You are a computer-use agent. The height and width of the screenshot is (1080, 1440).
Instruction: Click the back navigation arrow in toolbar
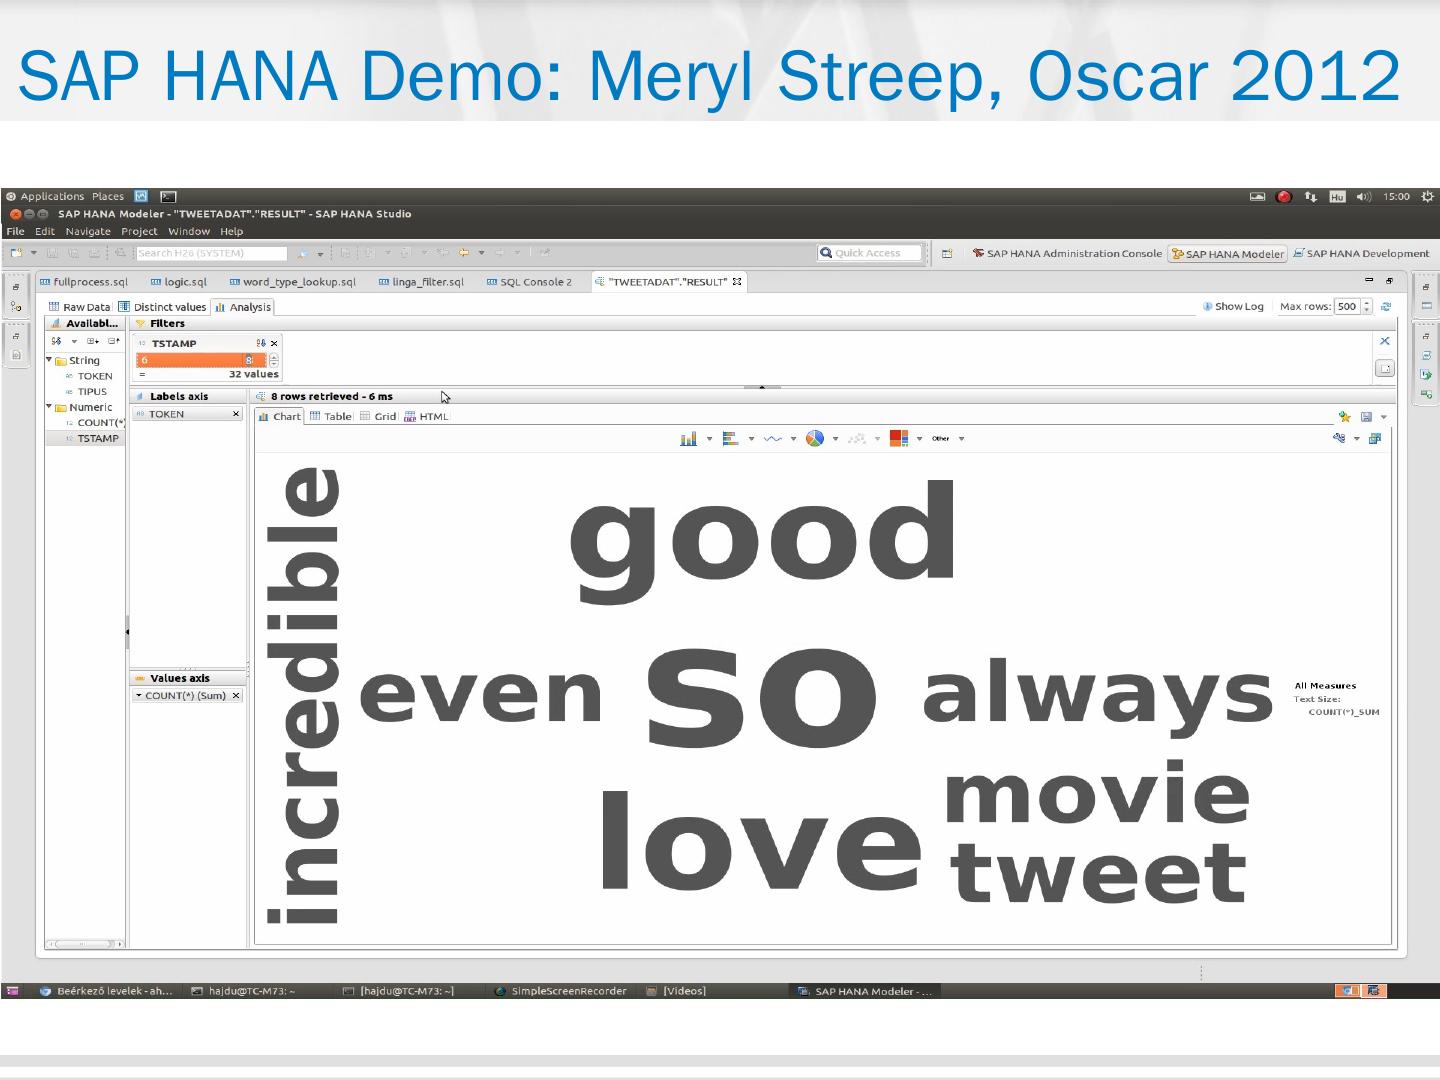tap(464, 254)
